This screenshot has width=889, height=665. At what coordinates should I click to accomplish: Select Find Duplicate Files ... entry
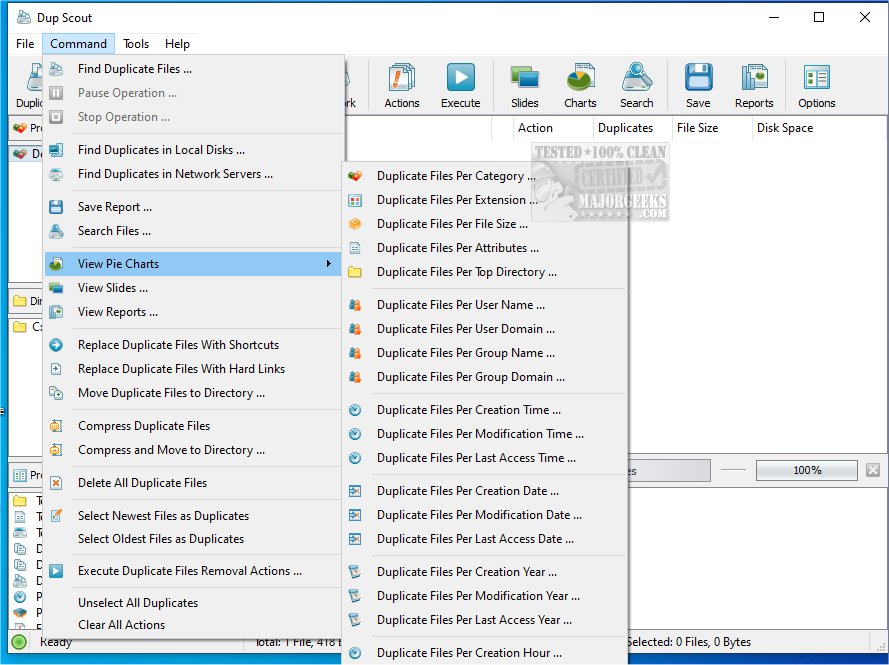coord(194,69)
